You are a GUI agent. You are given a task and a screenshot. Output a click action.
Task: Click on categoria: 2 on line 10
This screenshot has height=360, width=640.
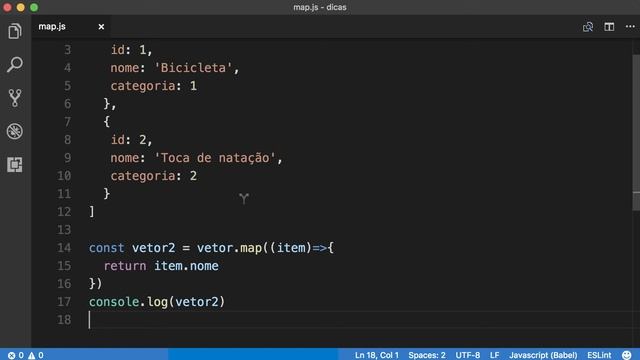(153, 176)
